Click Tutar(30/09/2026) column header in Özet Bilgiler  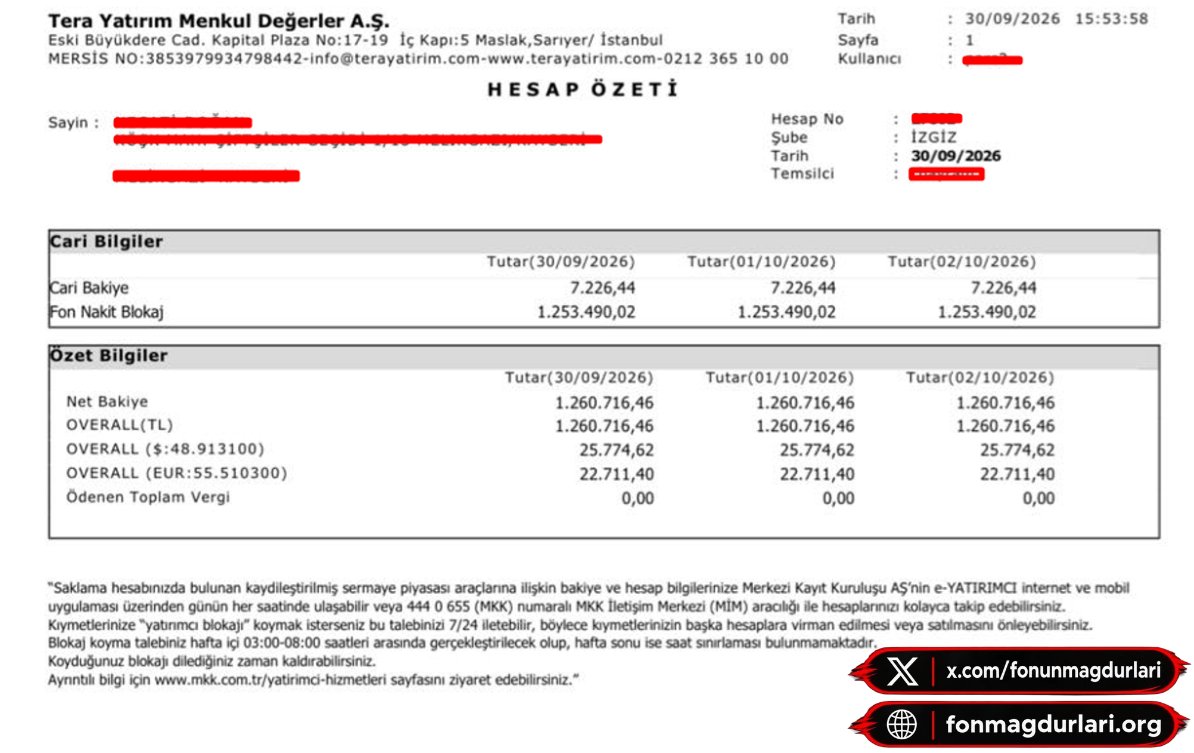[579, 378]
